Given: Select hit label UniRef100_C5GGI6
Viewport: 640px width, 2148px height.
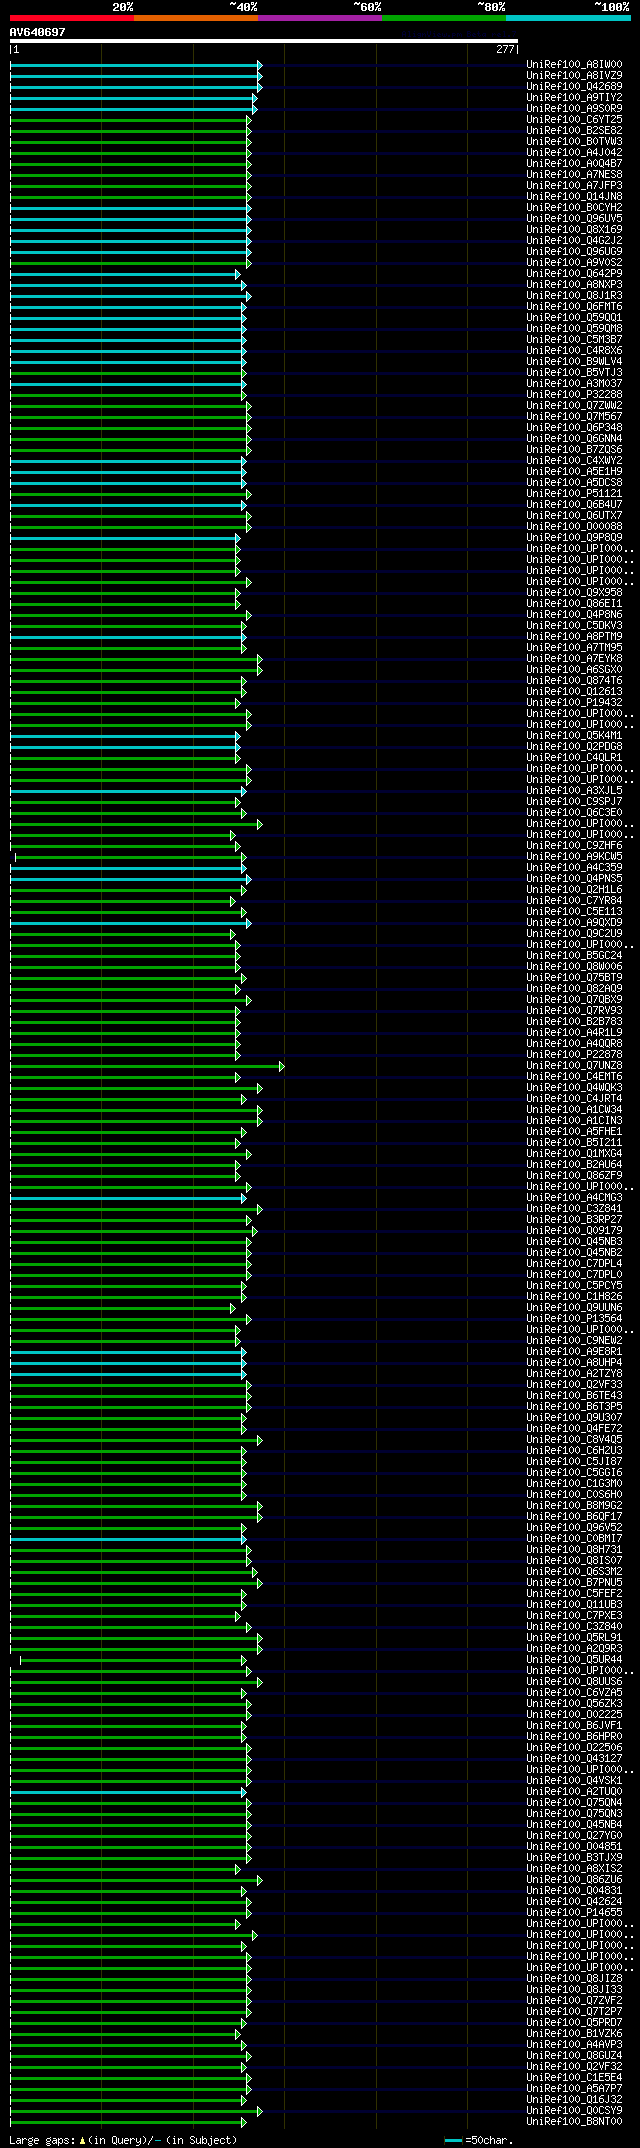Looking at the screenshot, I should 574,1473.
